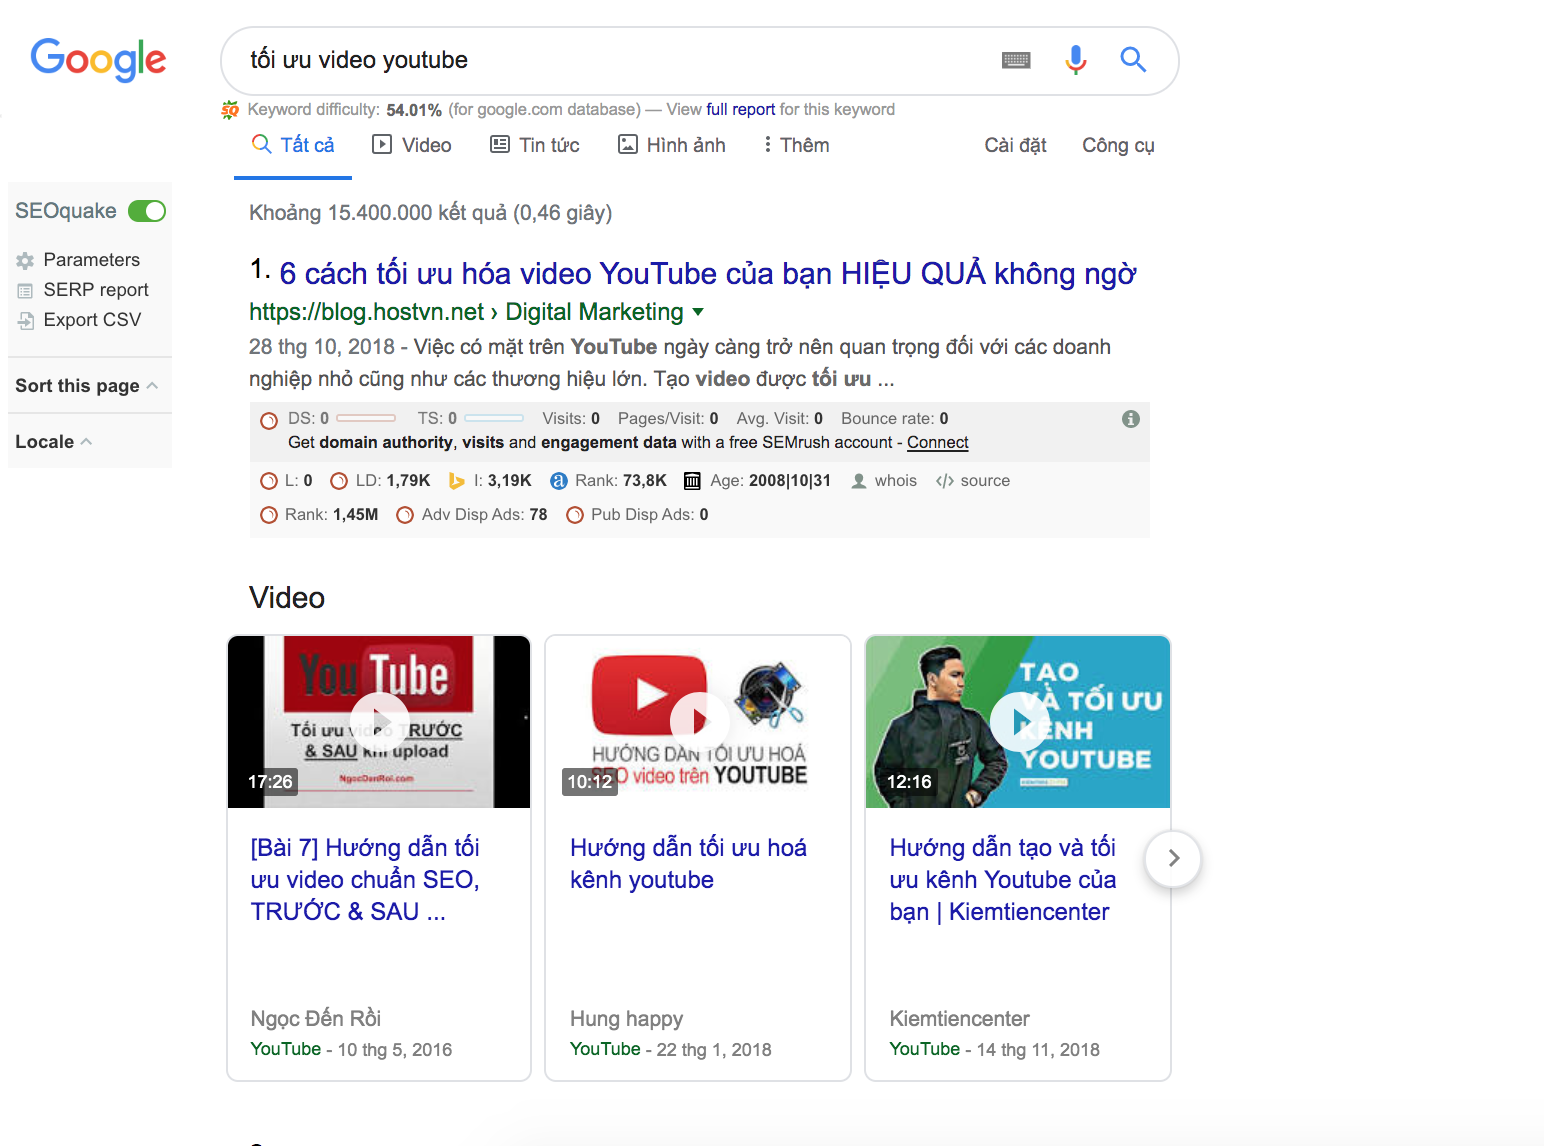This screenshot has width=1544, height=1146.
Task: Click the Export CSV link
Action: tap(92, 320)
